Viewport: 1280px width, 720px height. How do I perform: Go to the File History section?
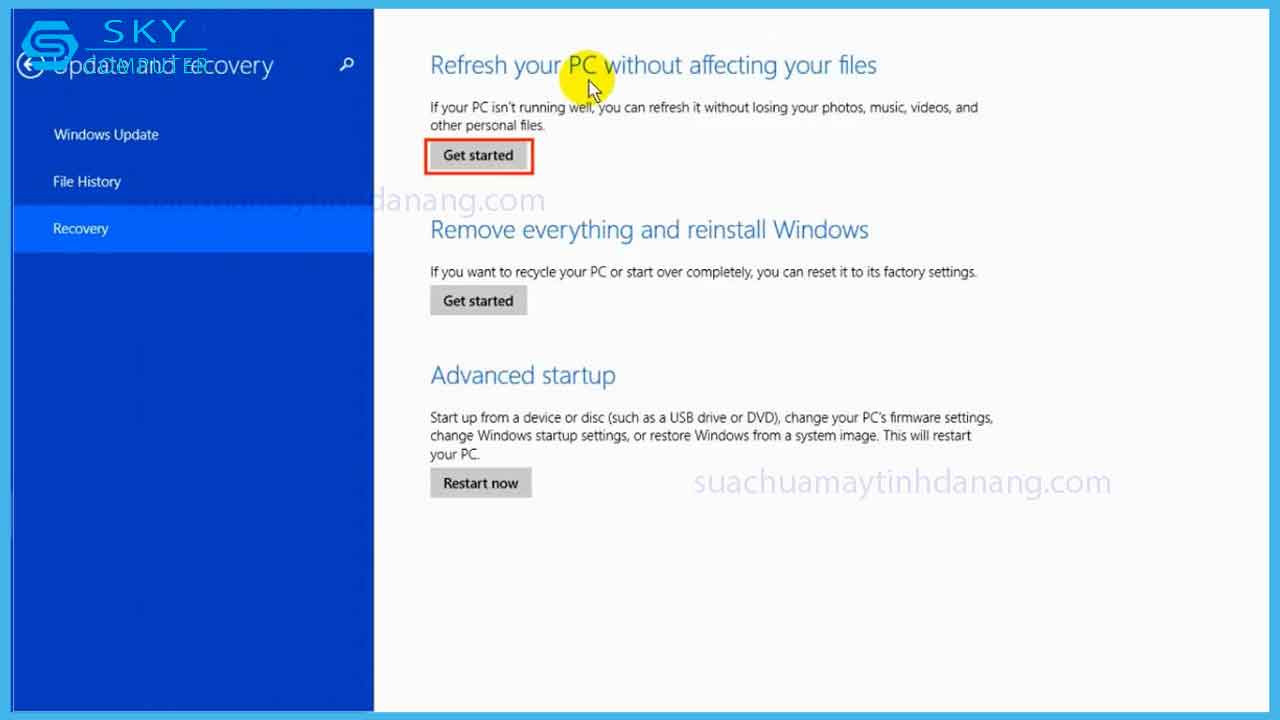[x=87, y=182]
